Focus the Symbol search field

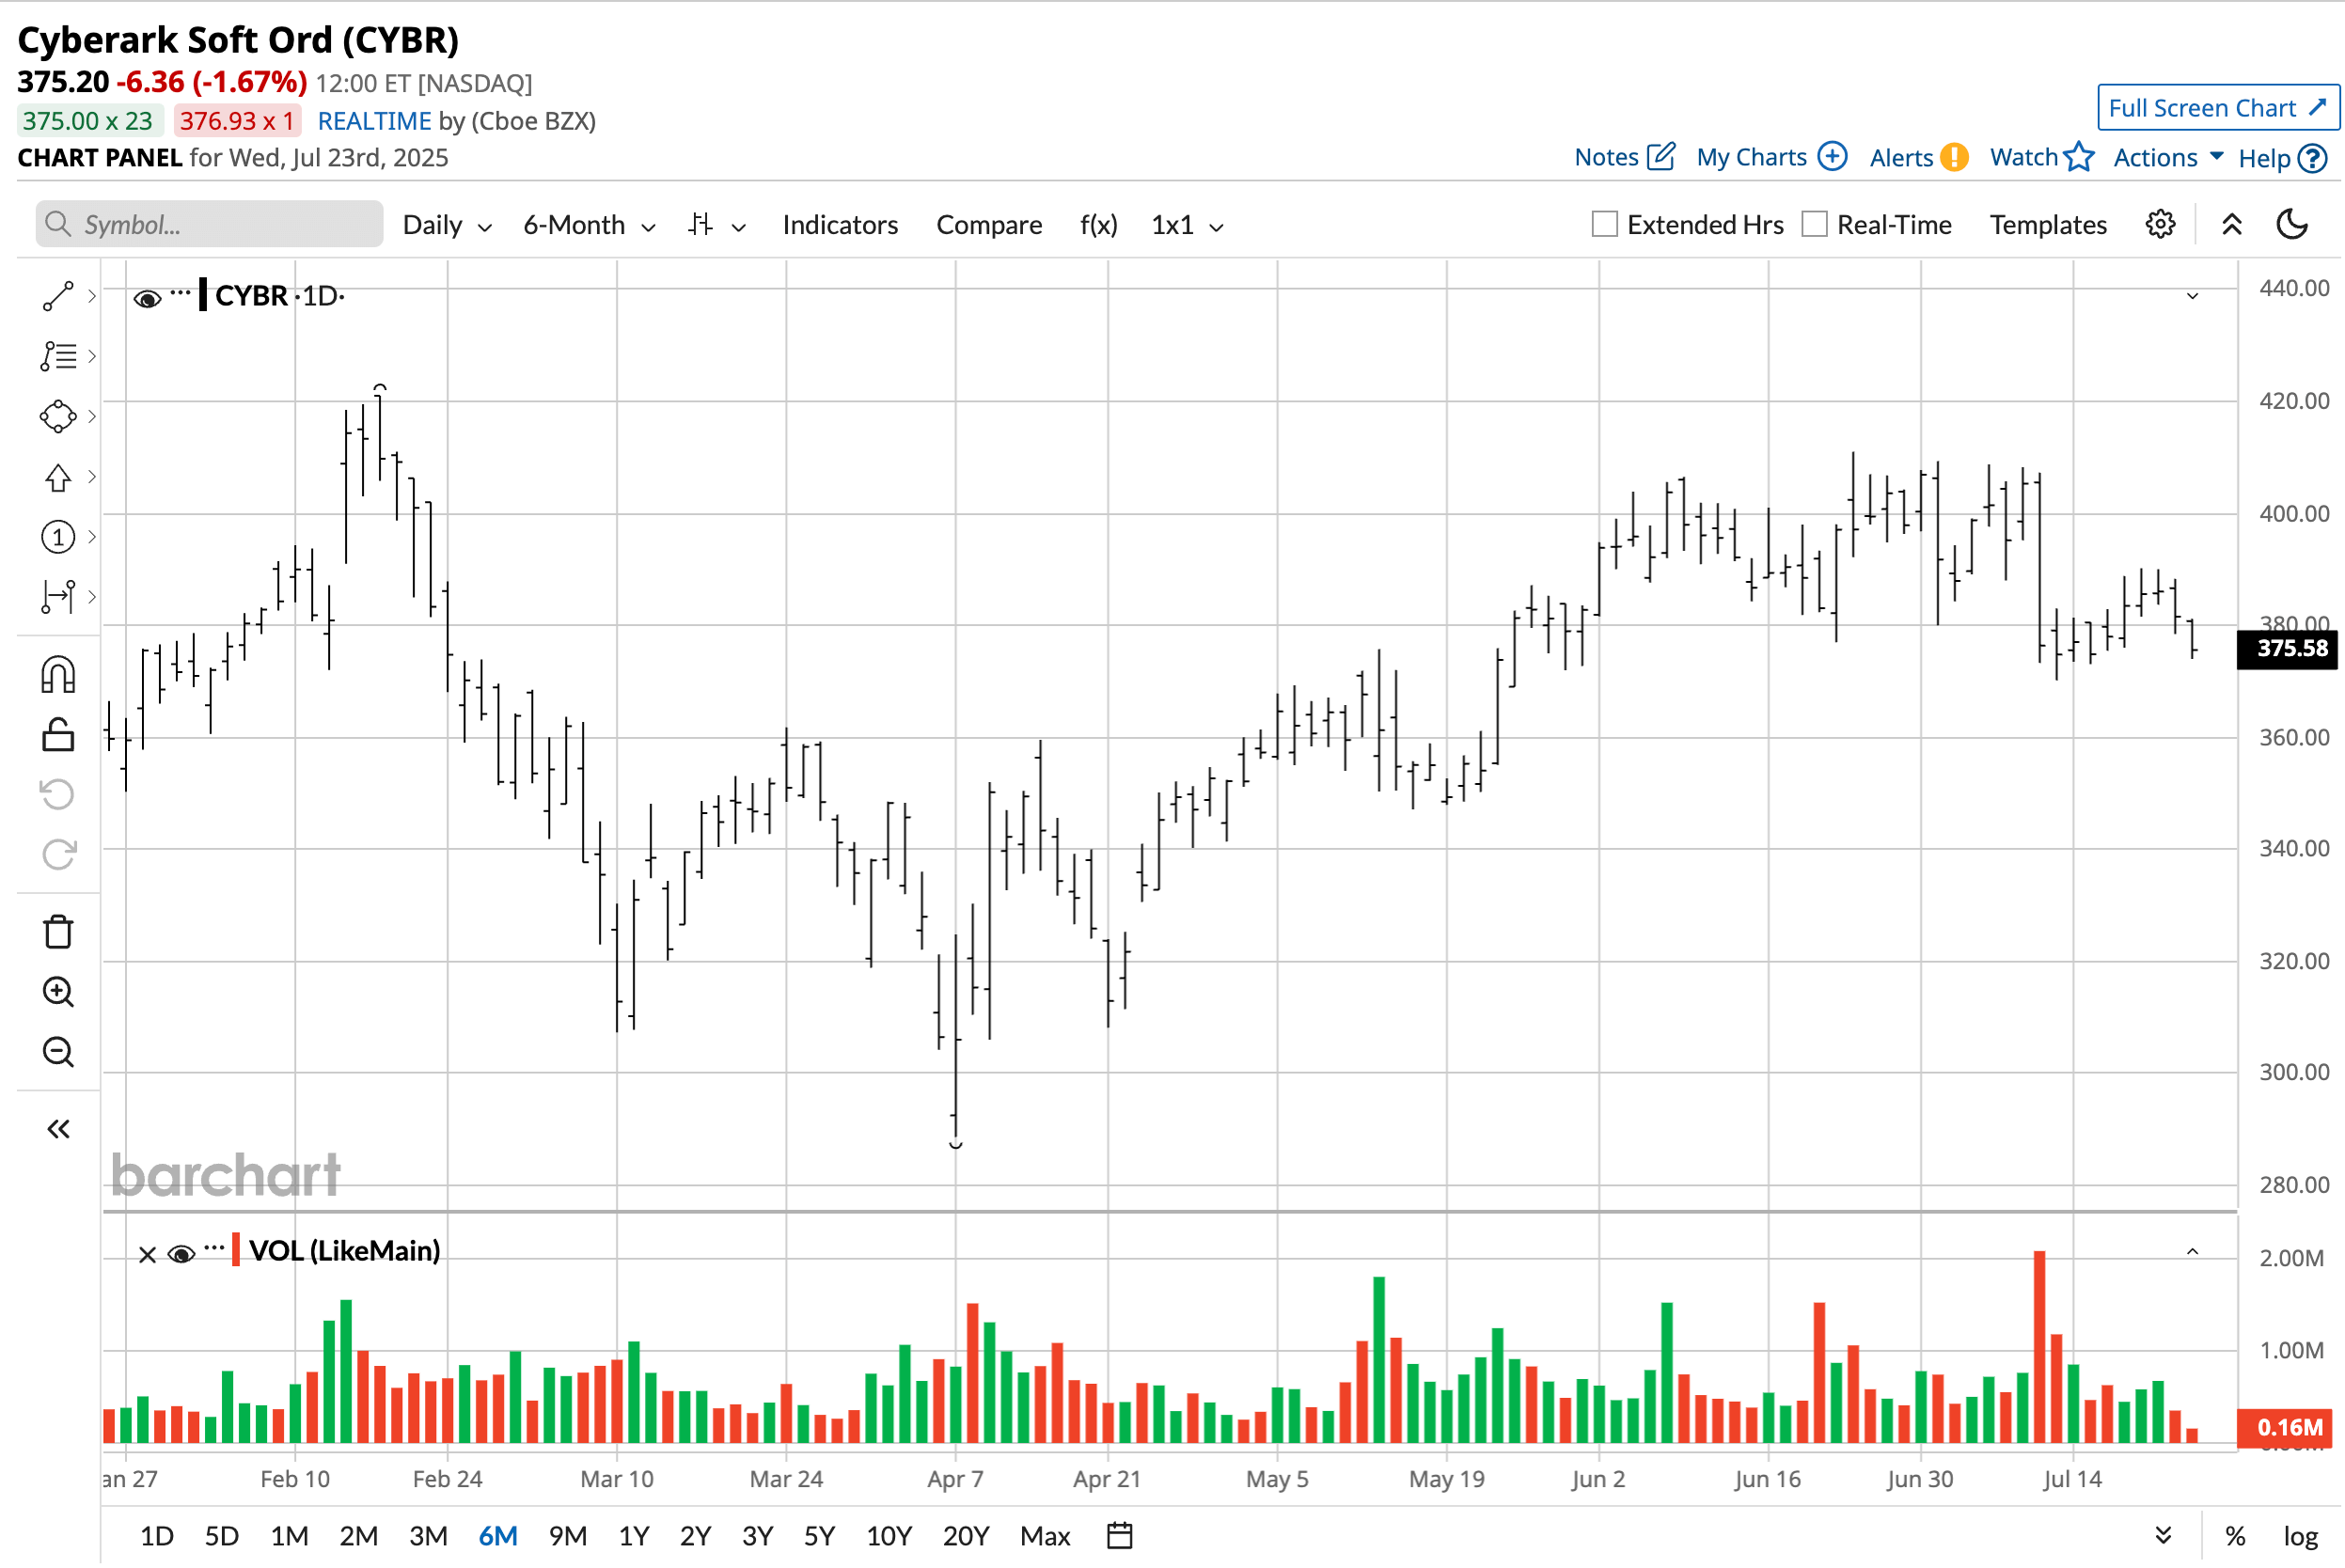coord(209,224)
